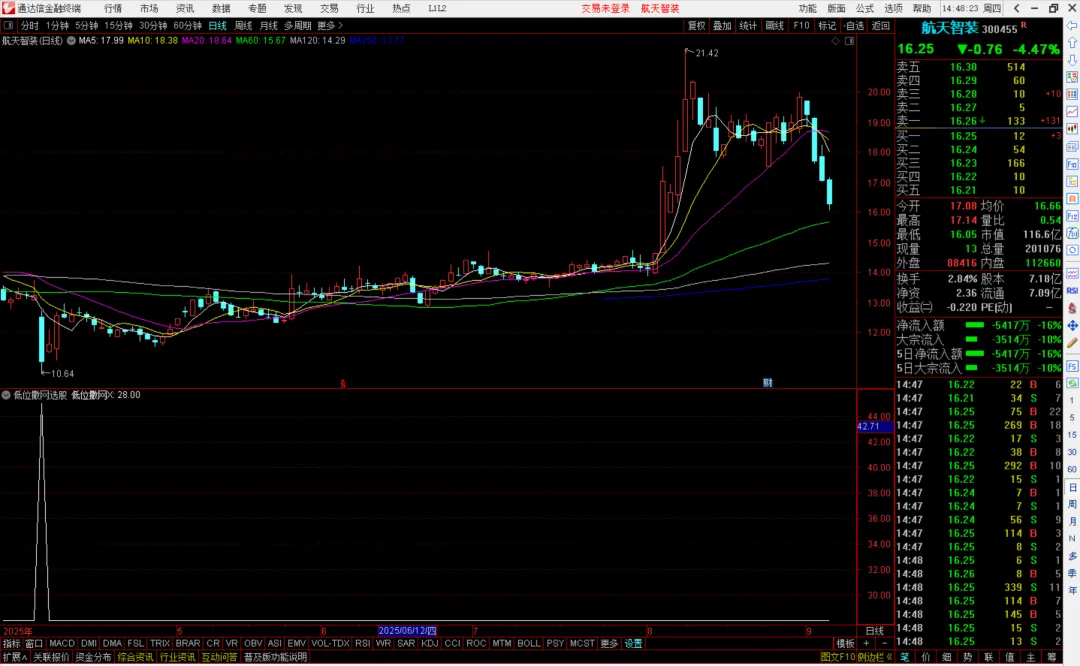Click 交易未登录 trading login link

605,8
